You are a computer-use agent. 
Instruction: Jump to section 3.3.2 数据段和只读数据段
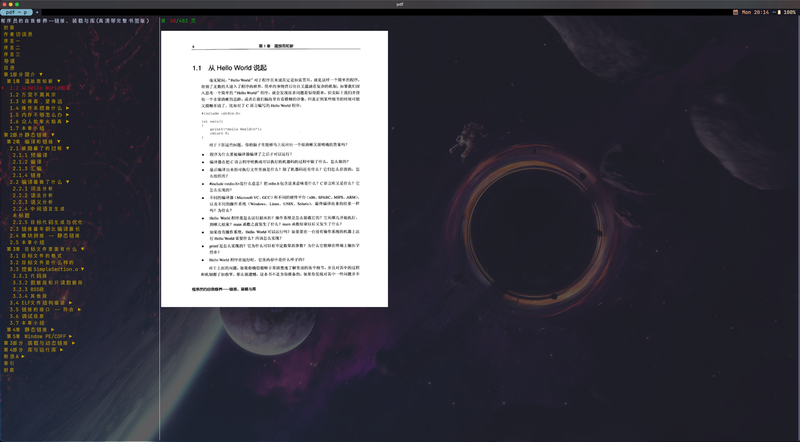pyautogui.click(x=47, y=282)
